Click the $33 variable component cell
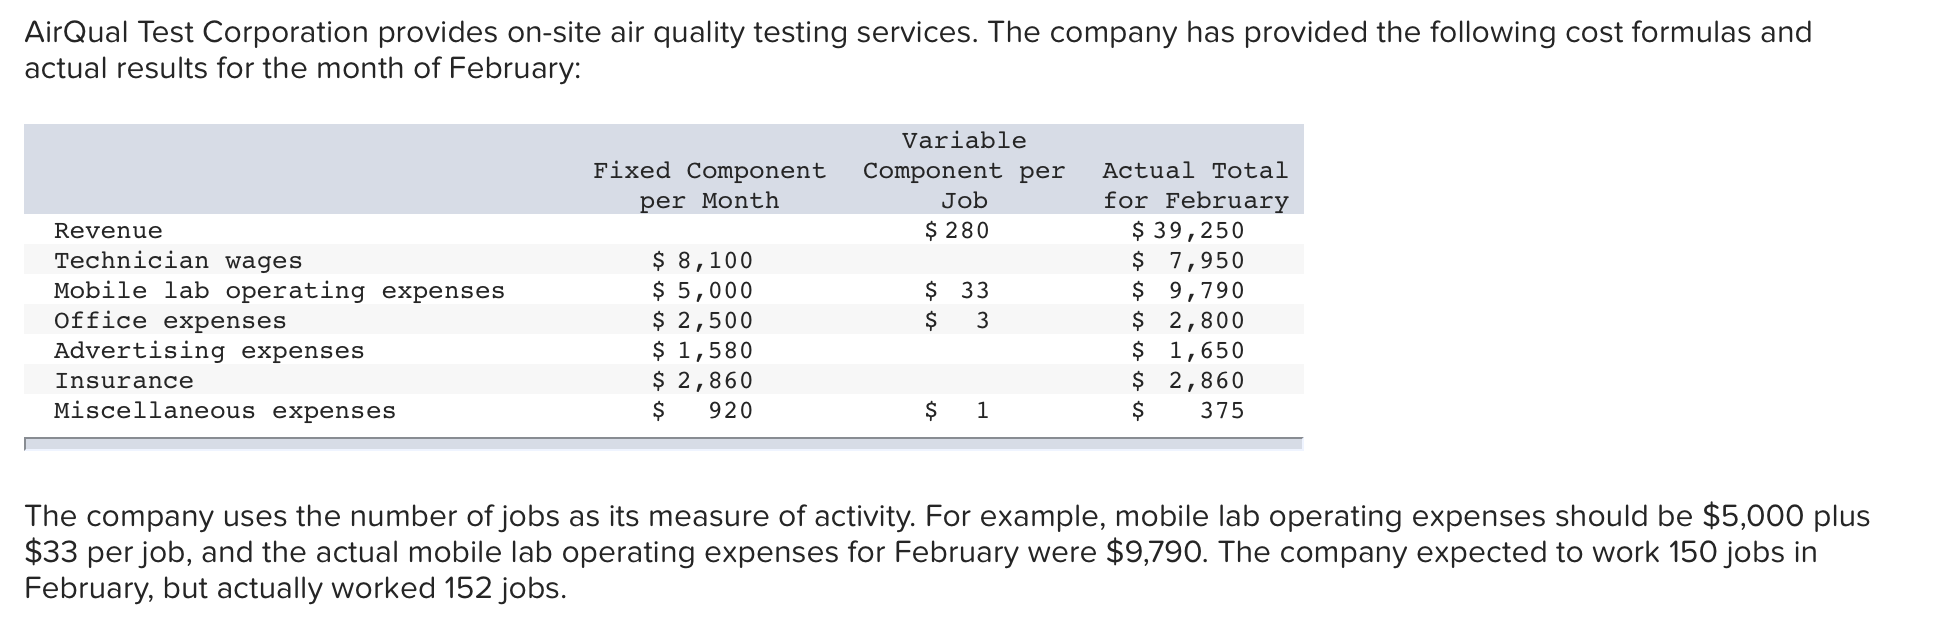 [957, 291]
